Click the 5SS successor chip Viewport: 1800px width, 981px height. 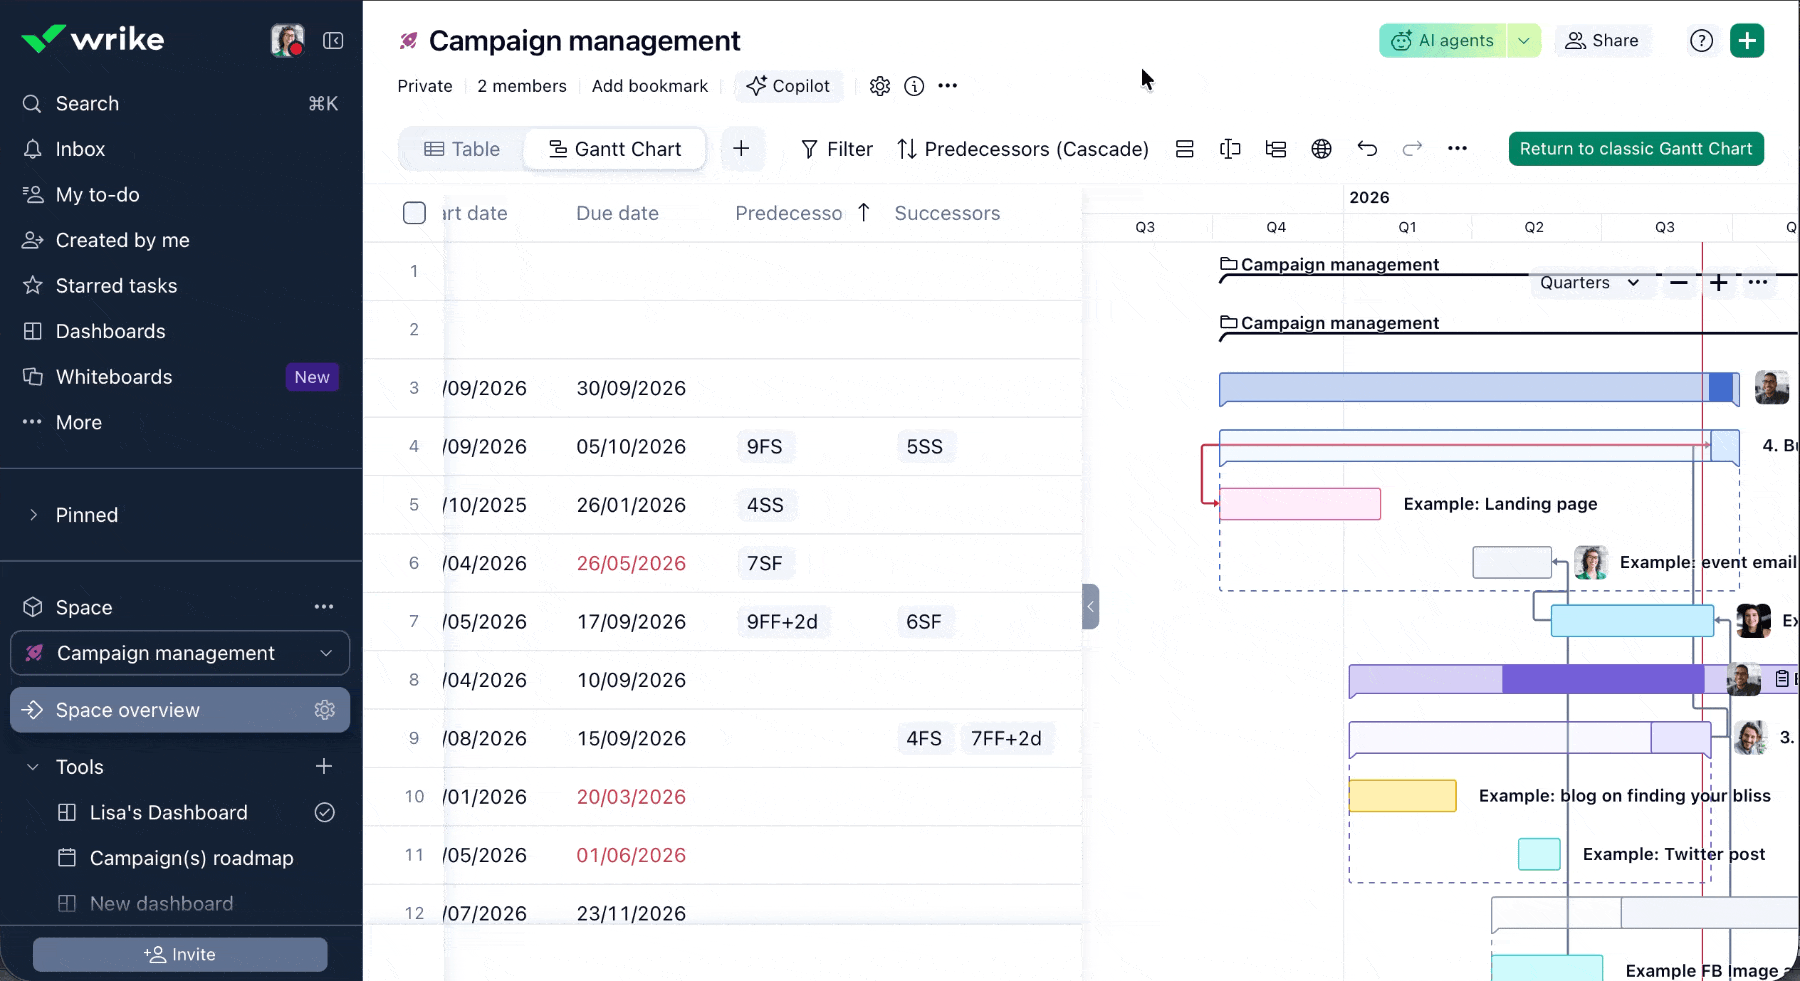click(925, 447)
